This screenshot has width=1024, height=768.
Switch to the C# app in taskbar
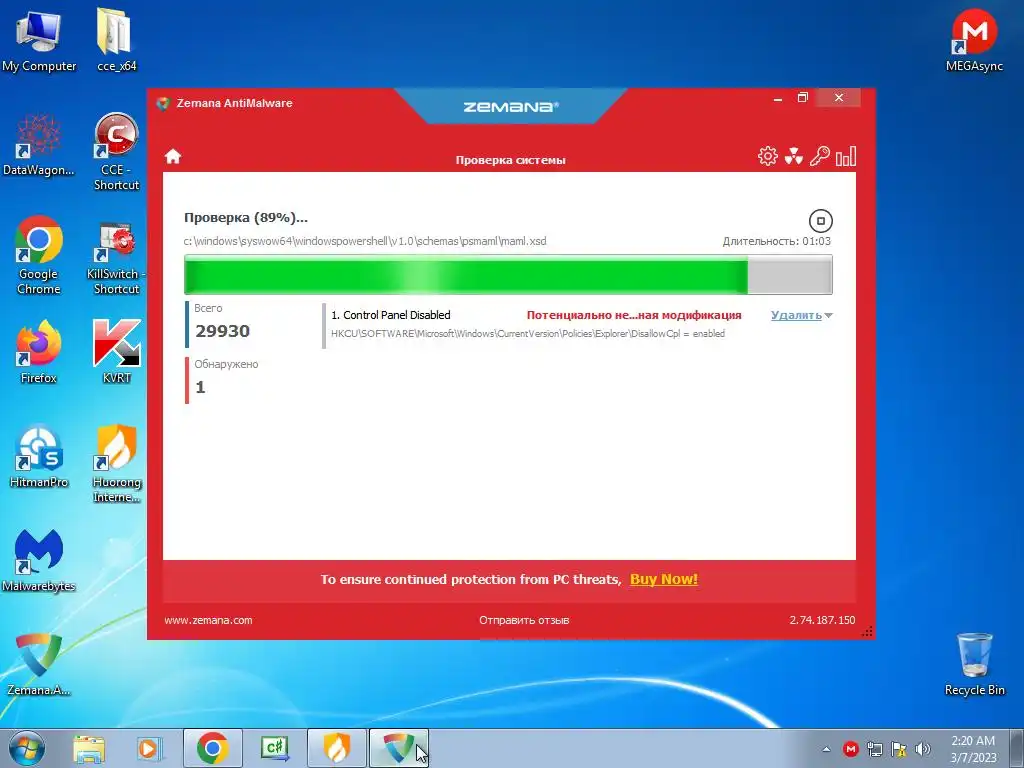[275, 748]
